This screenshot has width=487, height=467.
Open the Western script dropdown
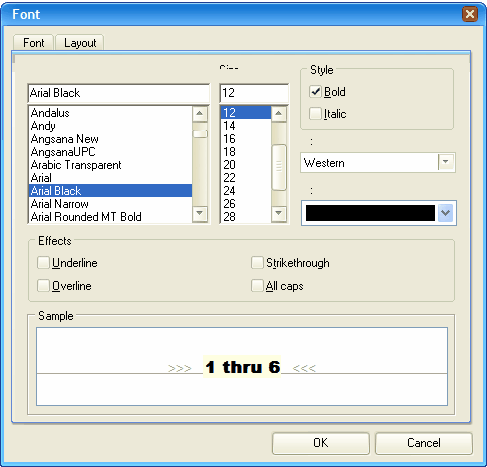[446, 162]
